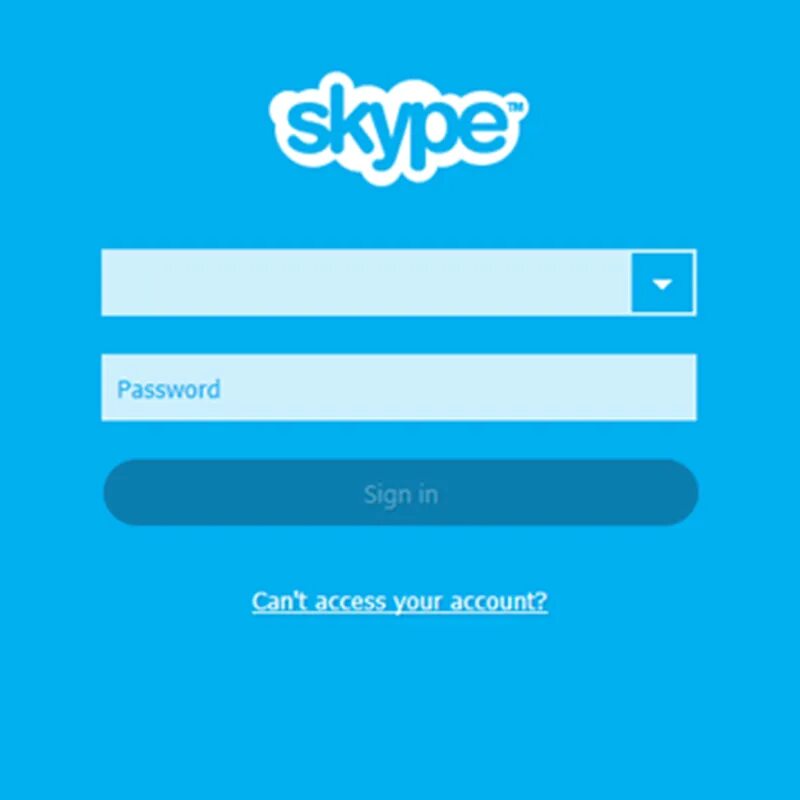Click the Password placeholder text
Image resolution: width=800 pixels, height=800 pixels.
(x=169, y=389)
